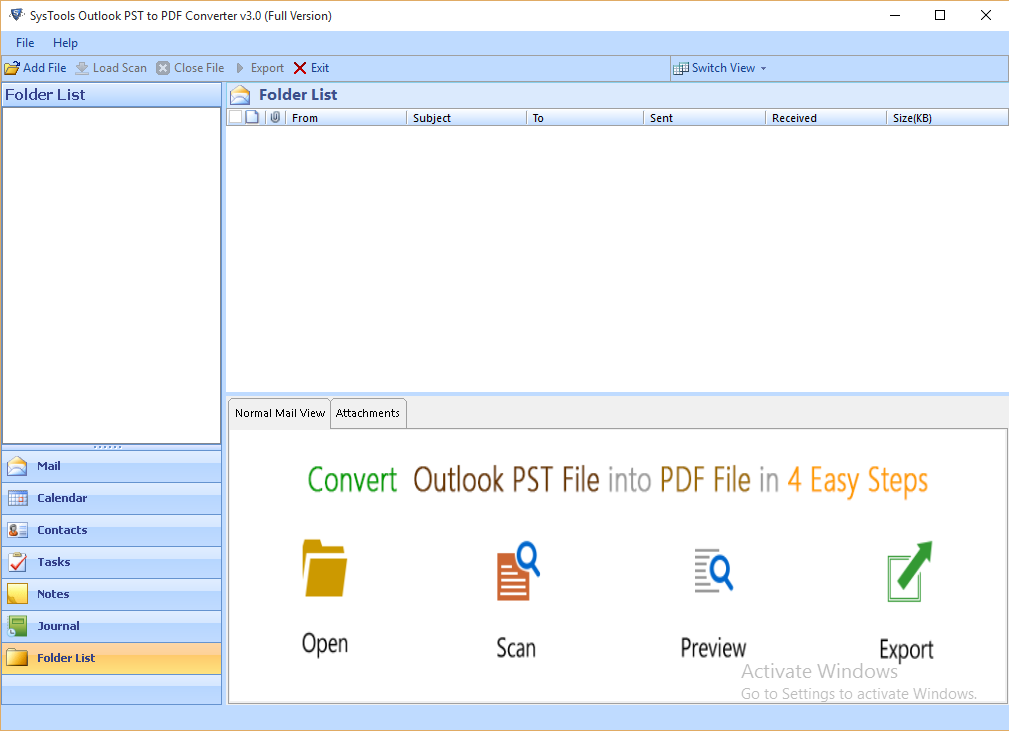Open the File menu
Image resolution: width=1009 pixels, height=731 pixels.
click(24, 43)
